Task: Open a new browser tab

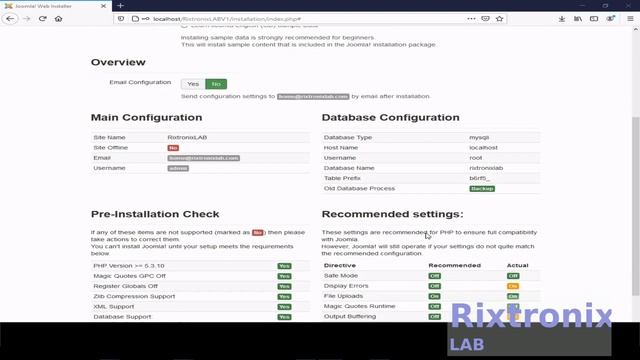Action: [x=120, y=6]
